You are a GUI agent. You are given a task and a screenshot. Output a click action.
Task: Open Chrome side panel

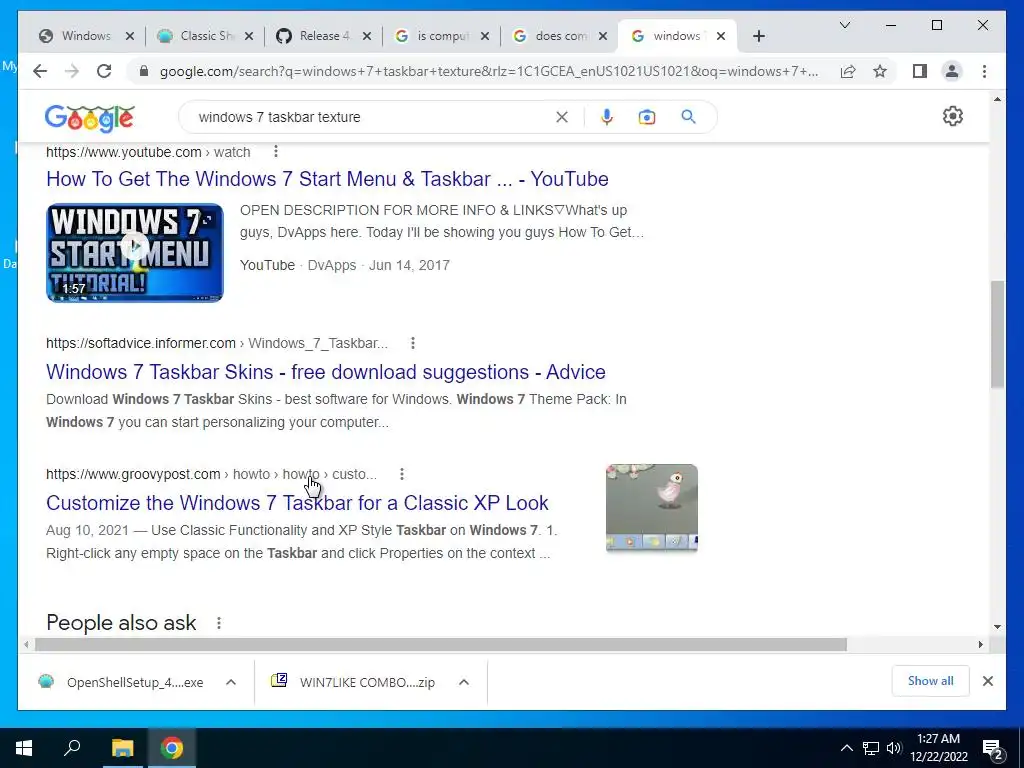pos(920,71)
